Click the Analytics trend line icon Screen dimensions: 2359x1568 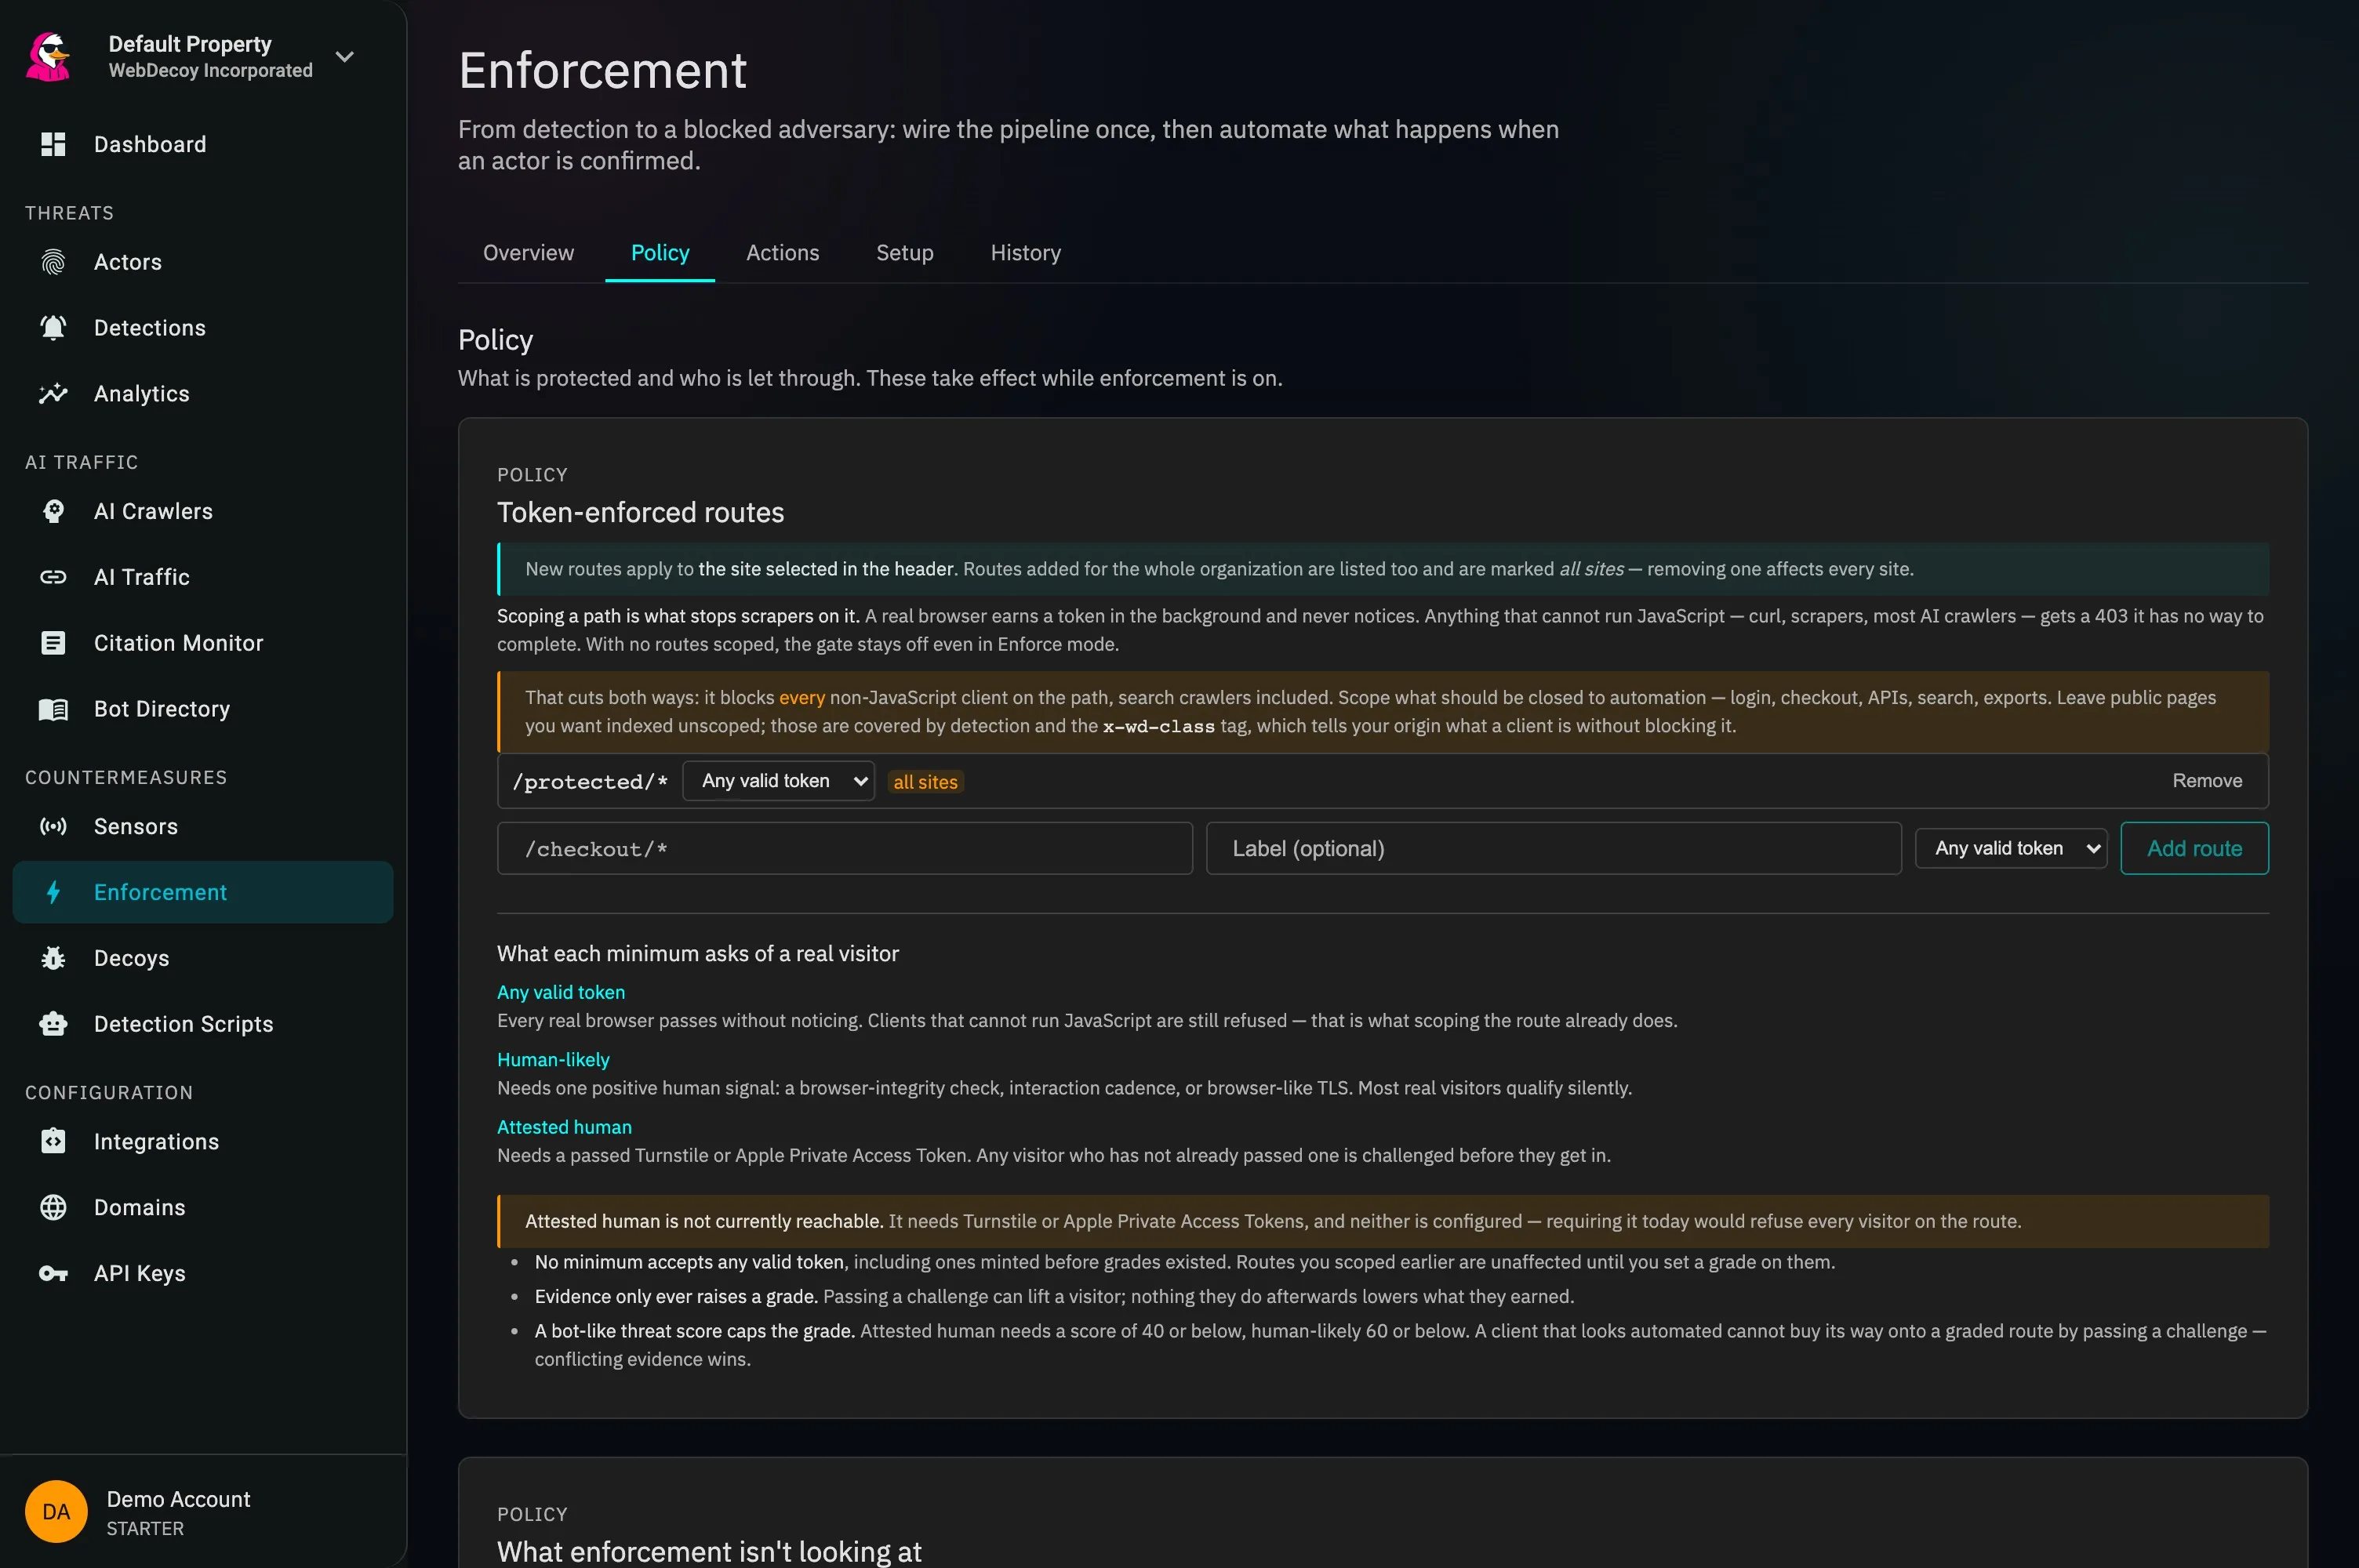pyautogui.click(x=53, y=393)
